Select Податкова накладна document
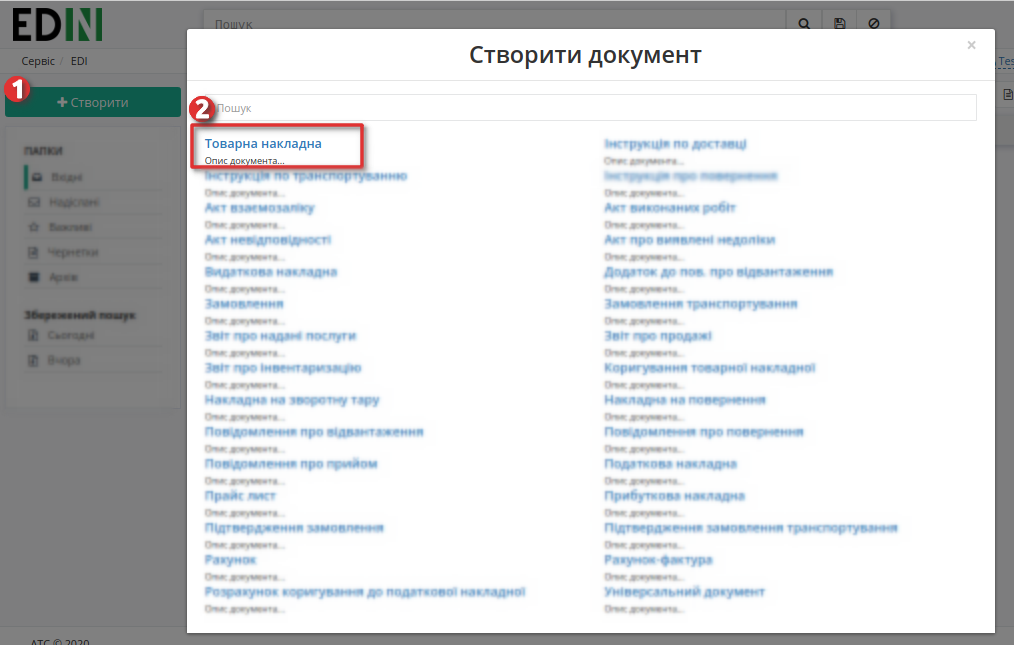This screenshot has height=645, width=1014. [x=670, y=464]
